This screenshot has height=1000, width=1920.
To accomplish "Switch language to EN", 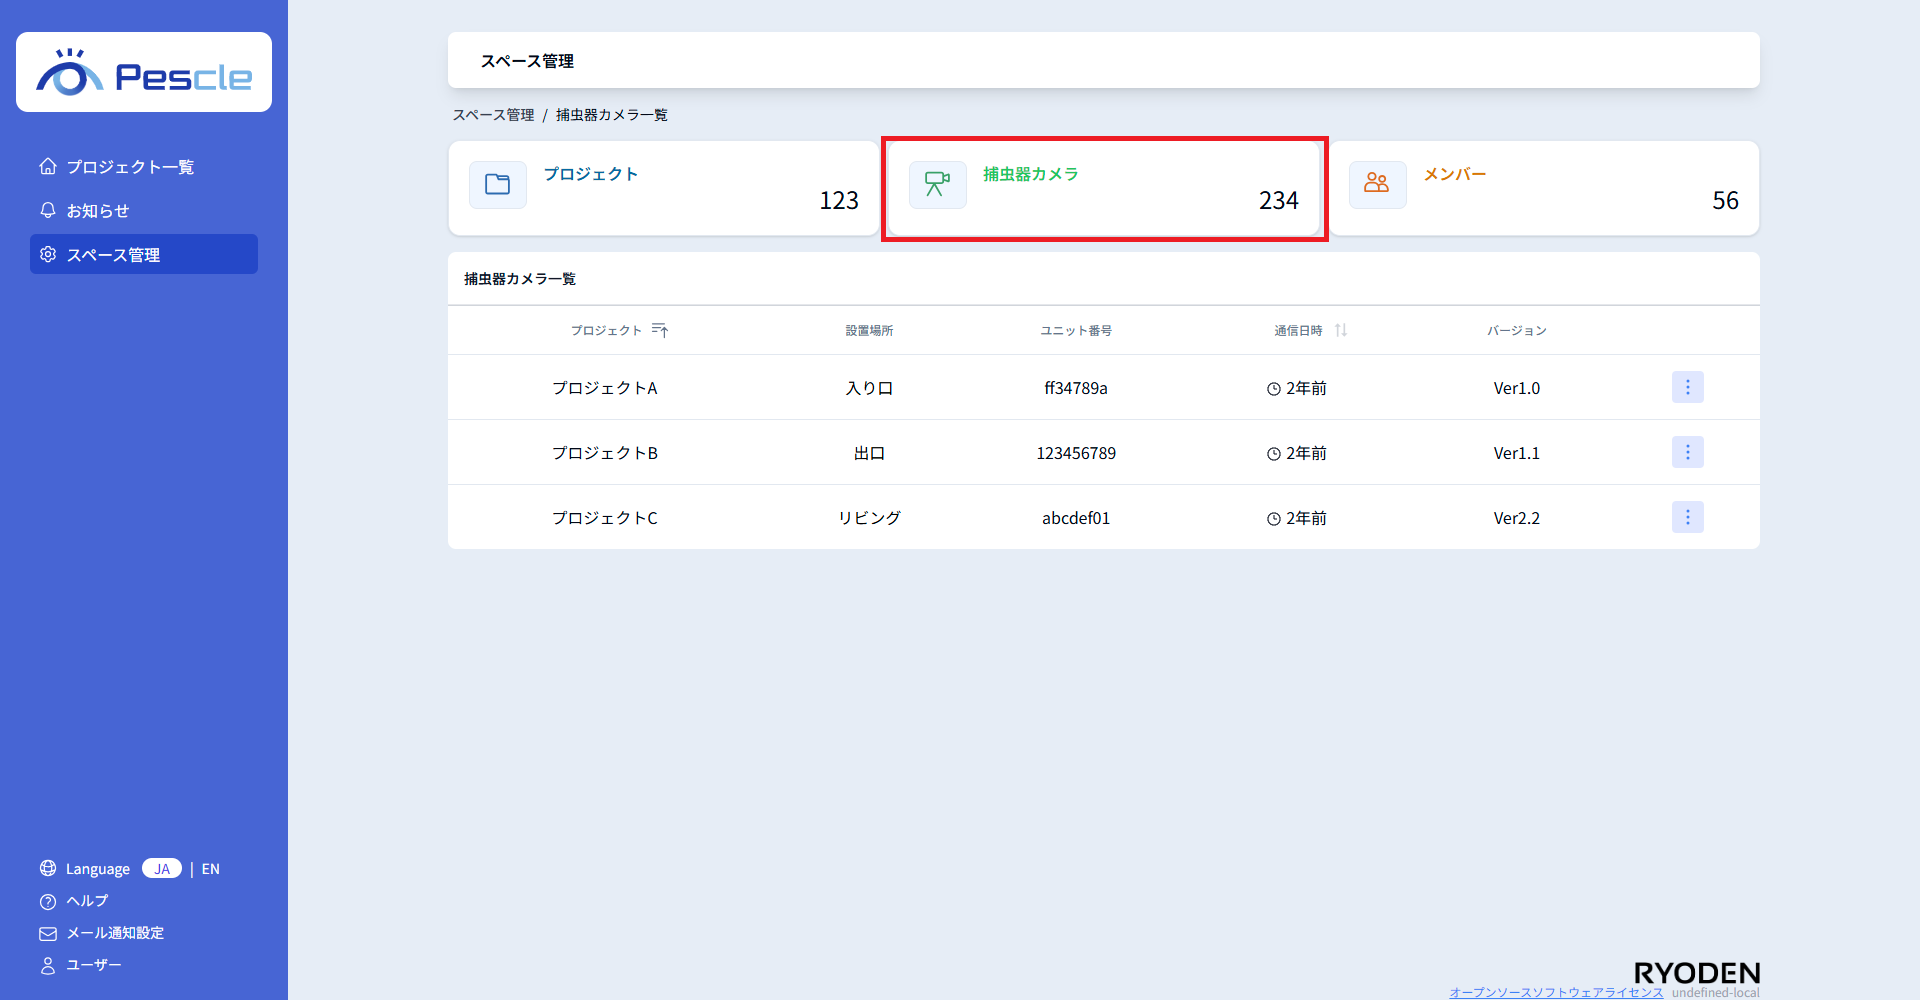I will [211, 869].
